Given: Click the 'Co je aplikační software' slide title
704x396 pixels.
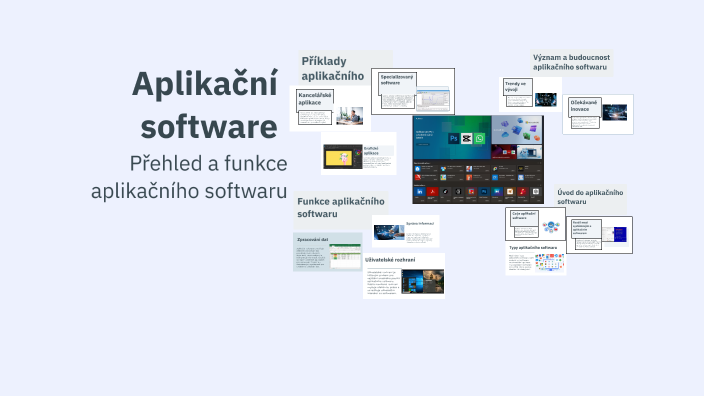Looking at the screenshot, I should [524, 216].
